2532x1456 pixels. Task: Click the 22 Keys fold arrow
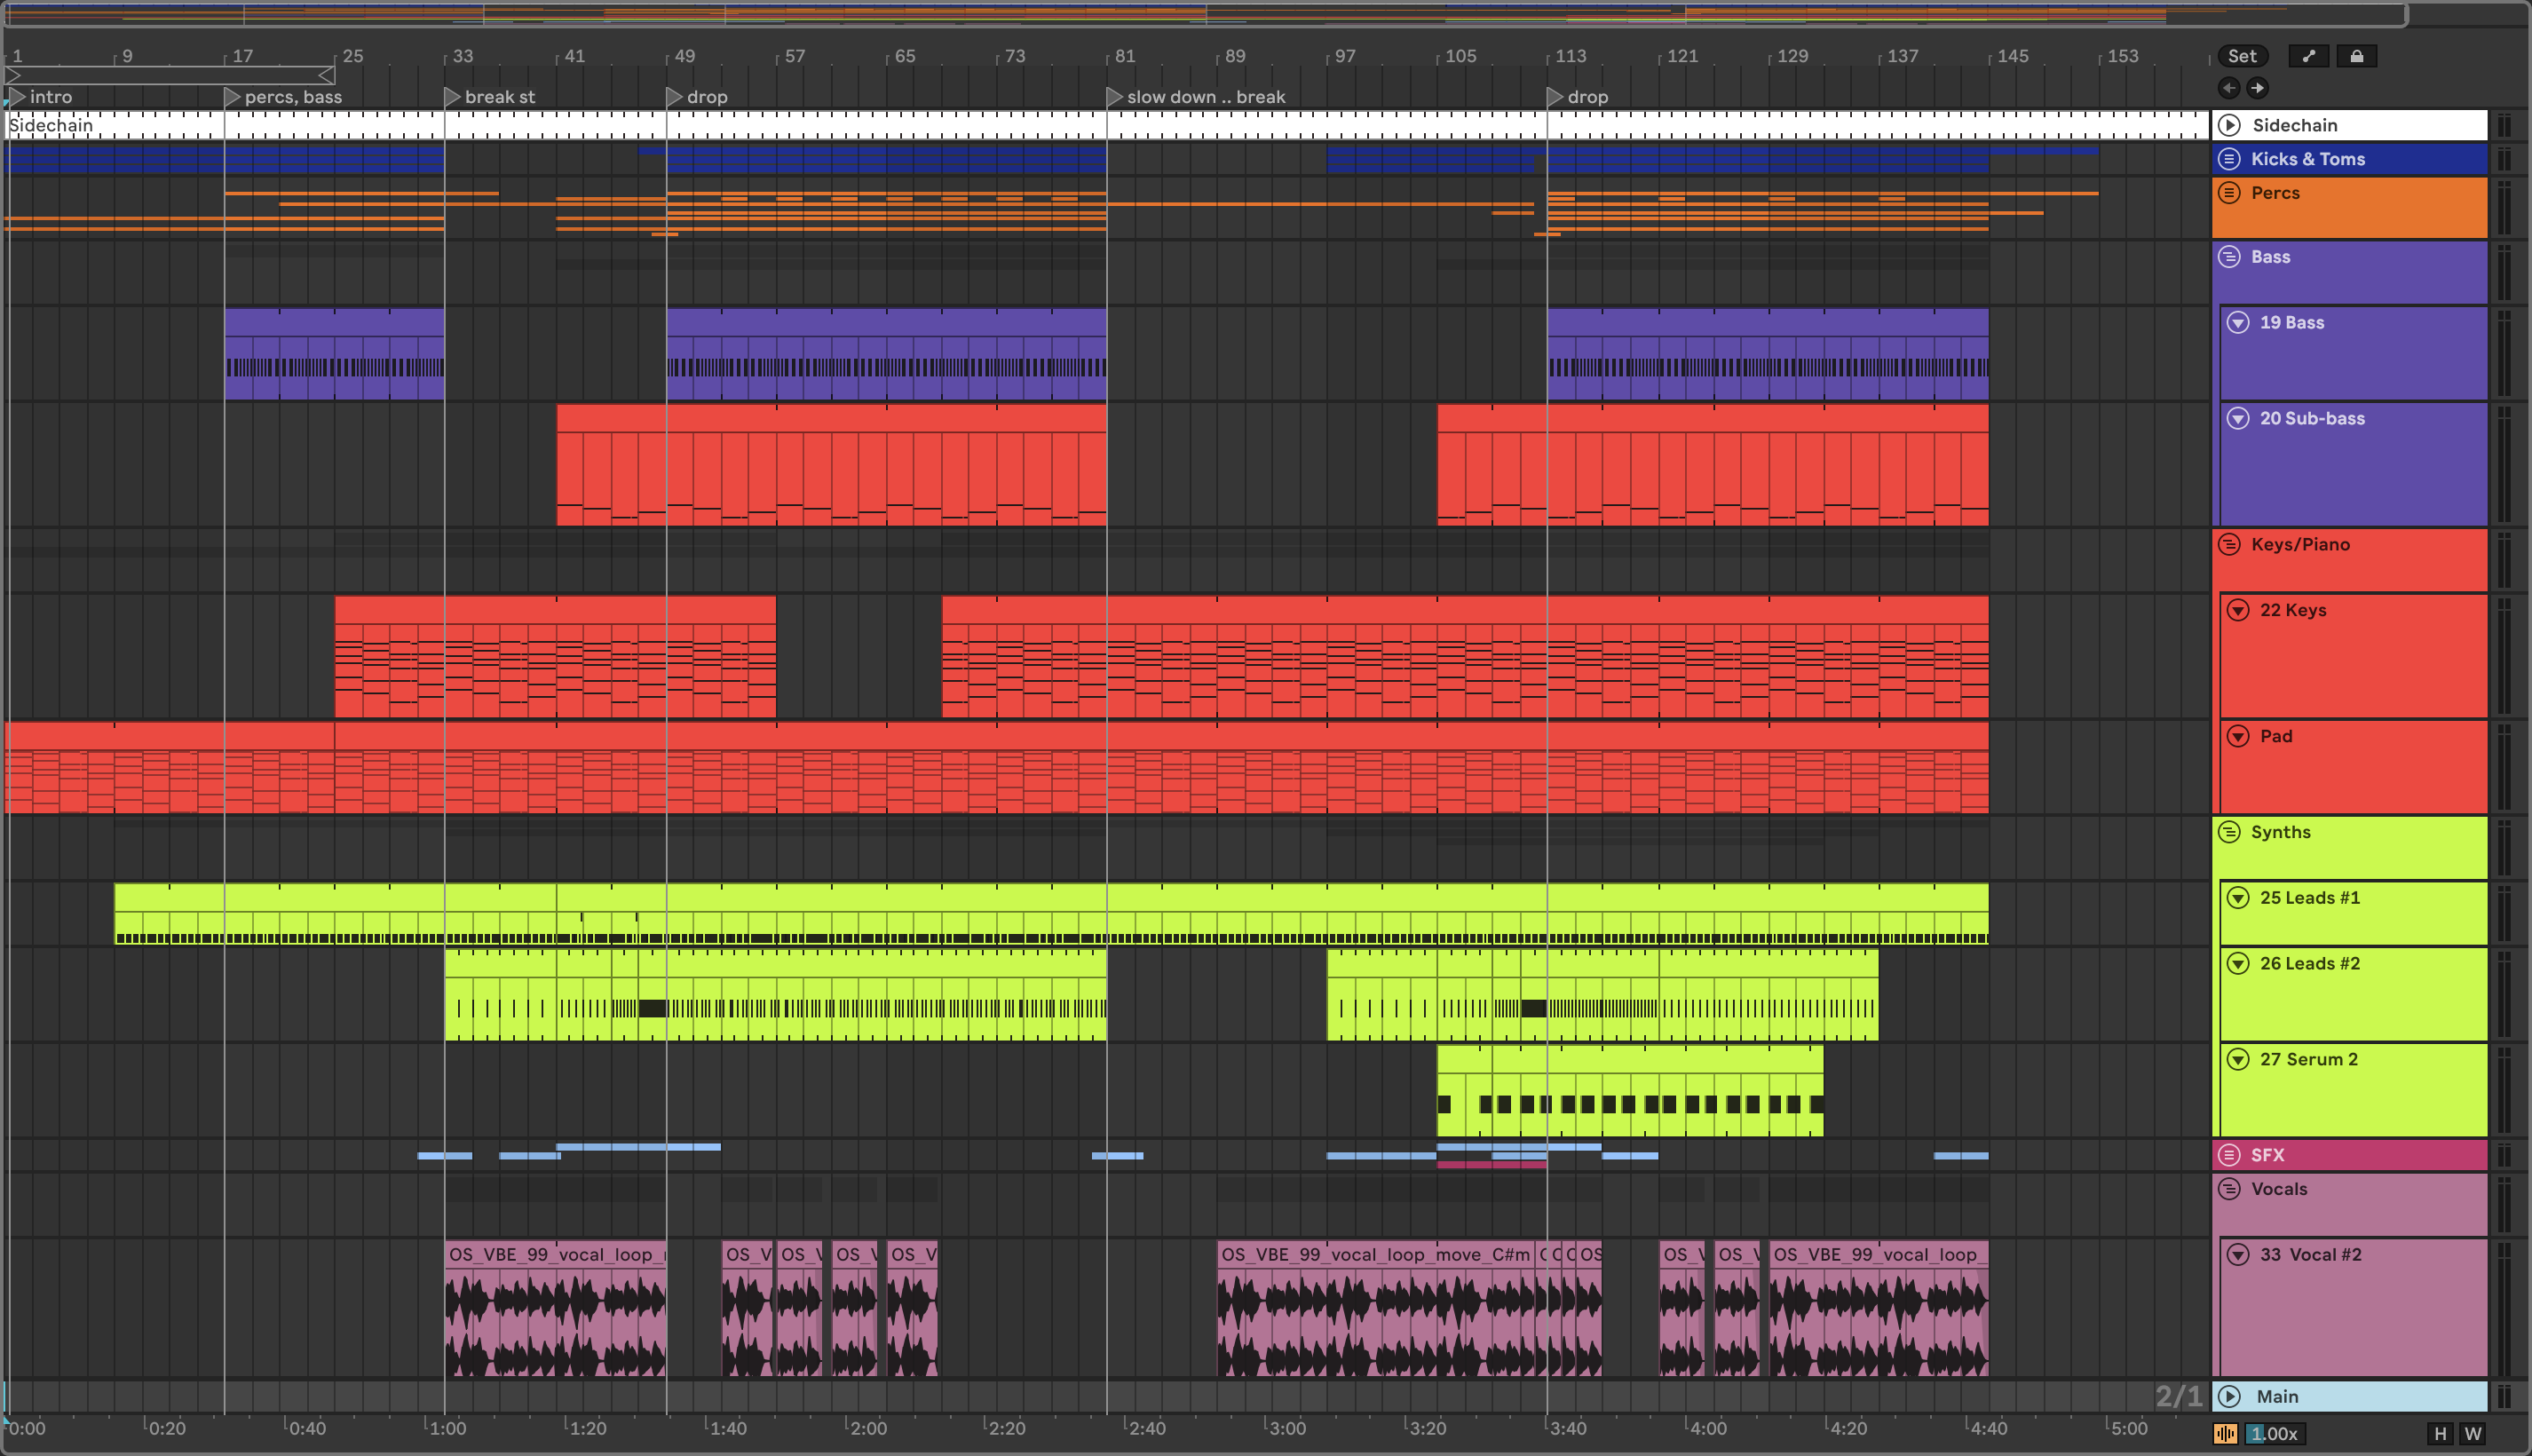[2238, 610]
